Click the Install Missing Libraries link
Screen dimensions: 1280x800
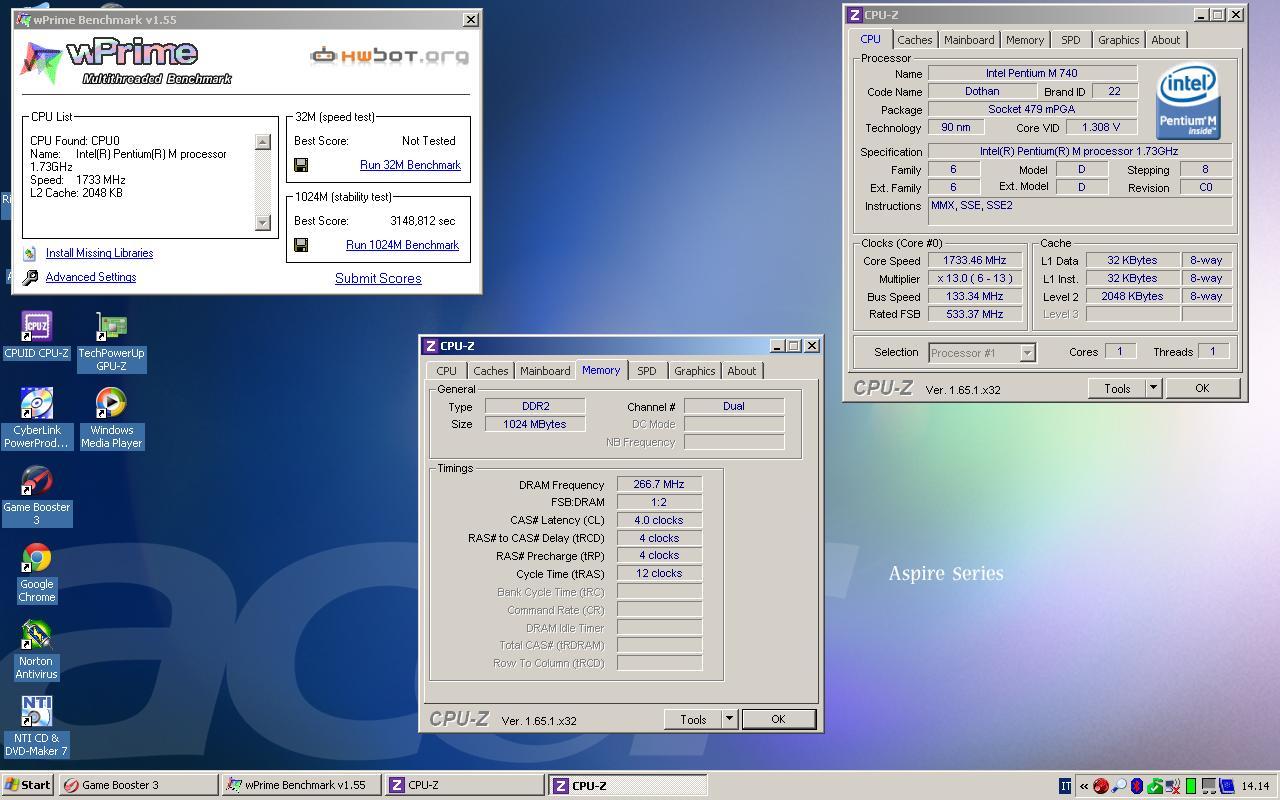click(x=99, y=253)
